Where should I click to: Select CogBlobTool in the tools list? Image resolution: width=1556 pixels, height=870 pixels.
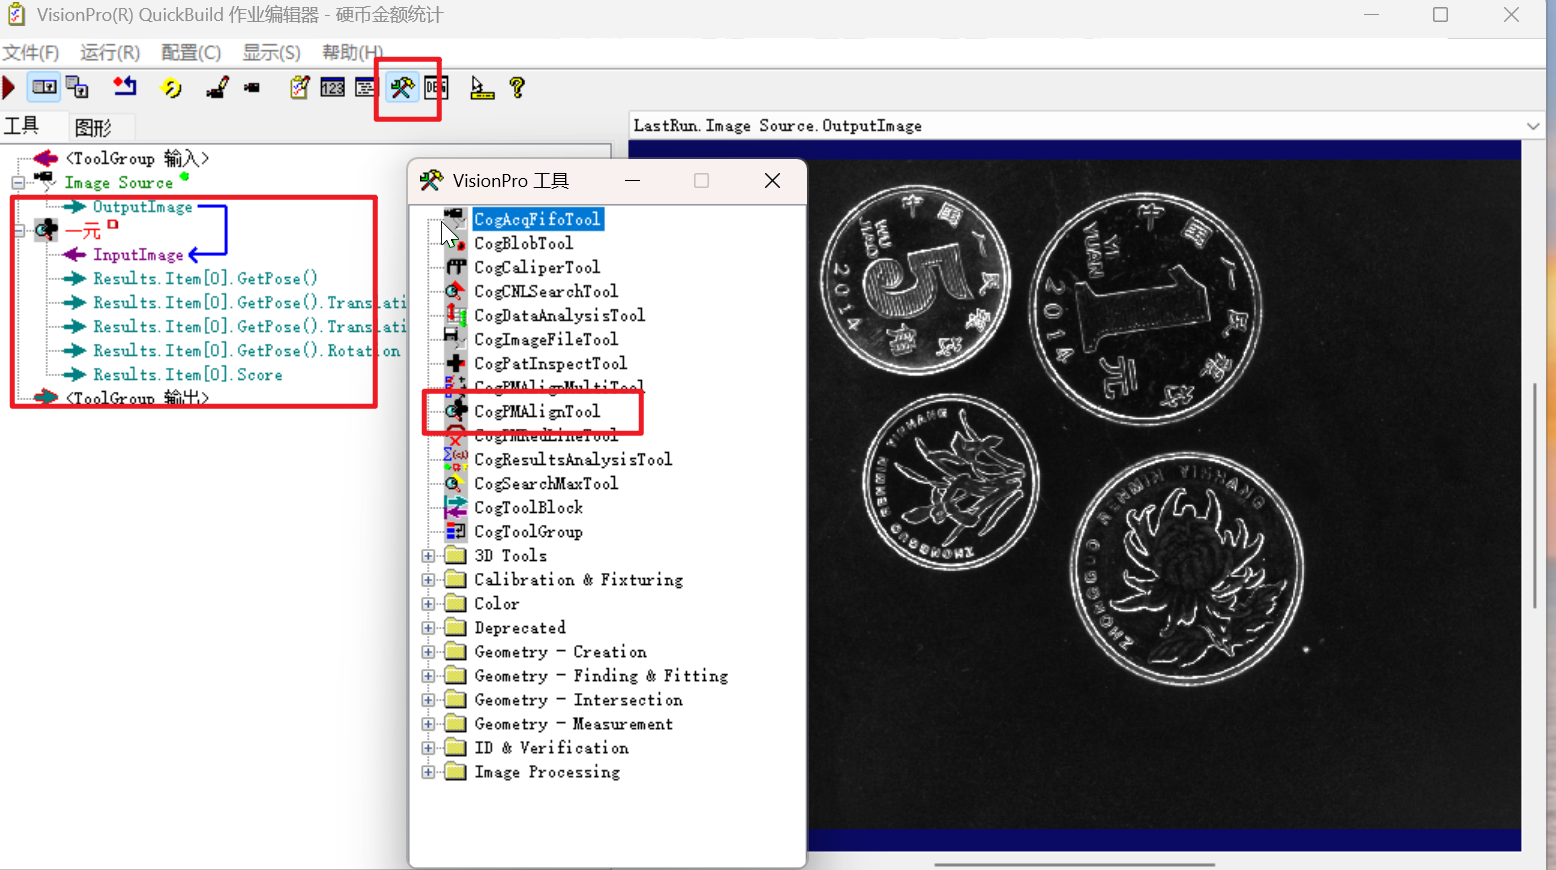coord(523,243)
